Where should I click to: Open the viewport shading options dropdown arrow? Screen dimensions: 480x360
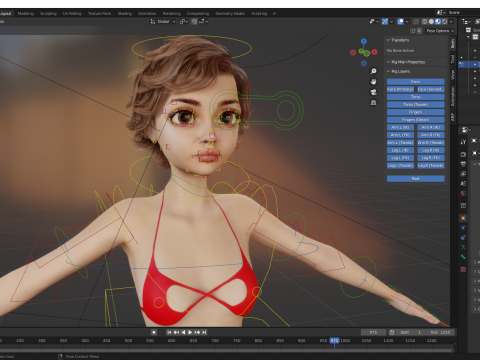(x=451, y=21)
